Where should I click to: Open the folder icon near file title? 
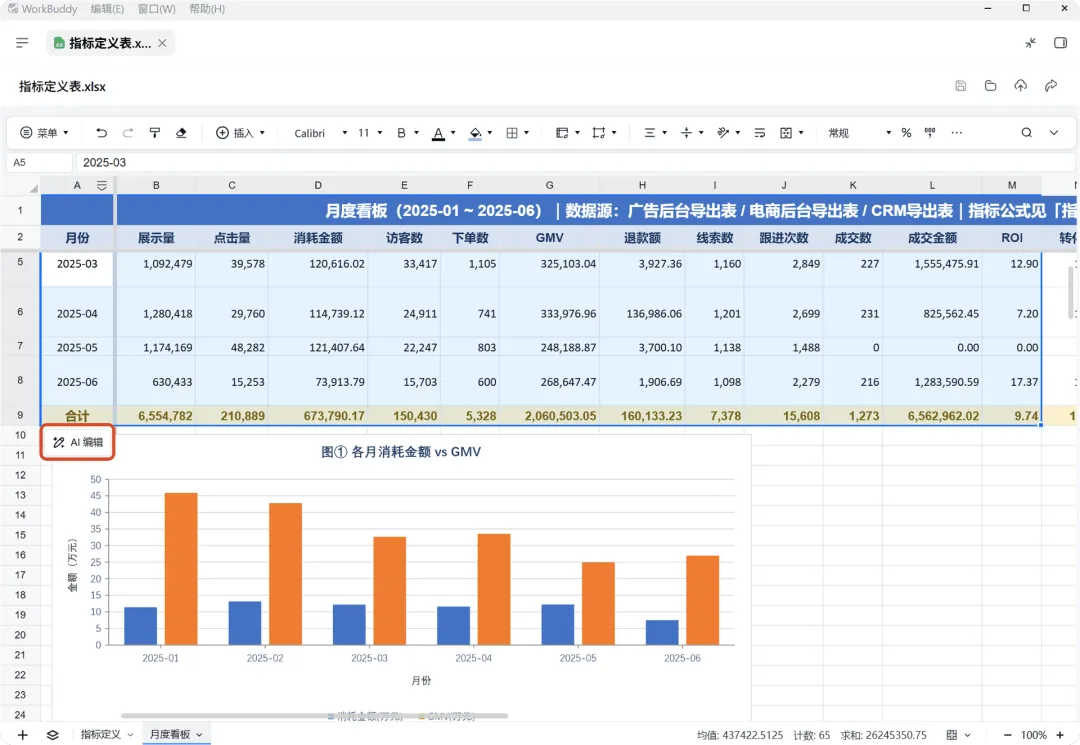click(x=990, y=86)
